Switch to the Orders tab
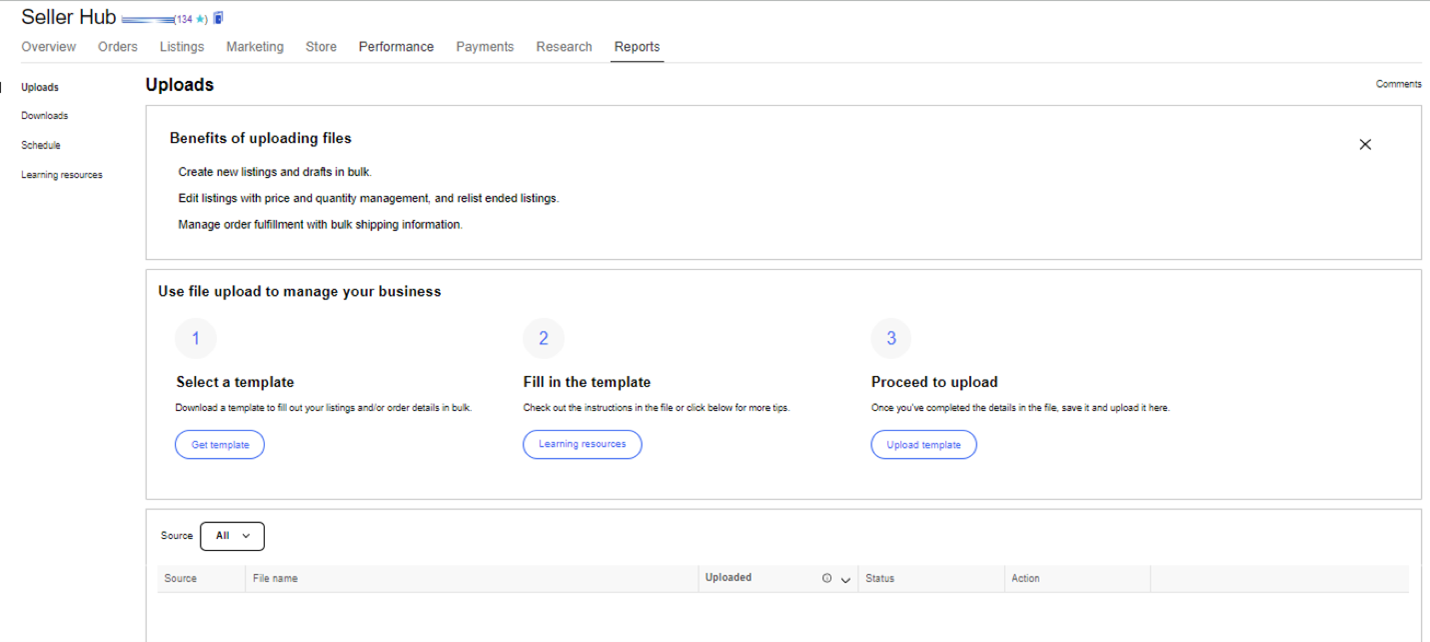The width and height of the screenshot is (1430, 642). coord(118,47)
